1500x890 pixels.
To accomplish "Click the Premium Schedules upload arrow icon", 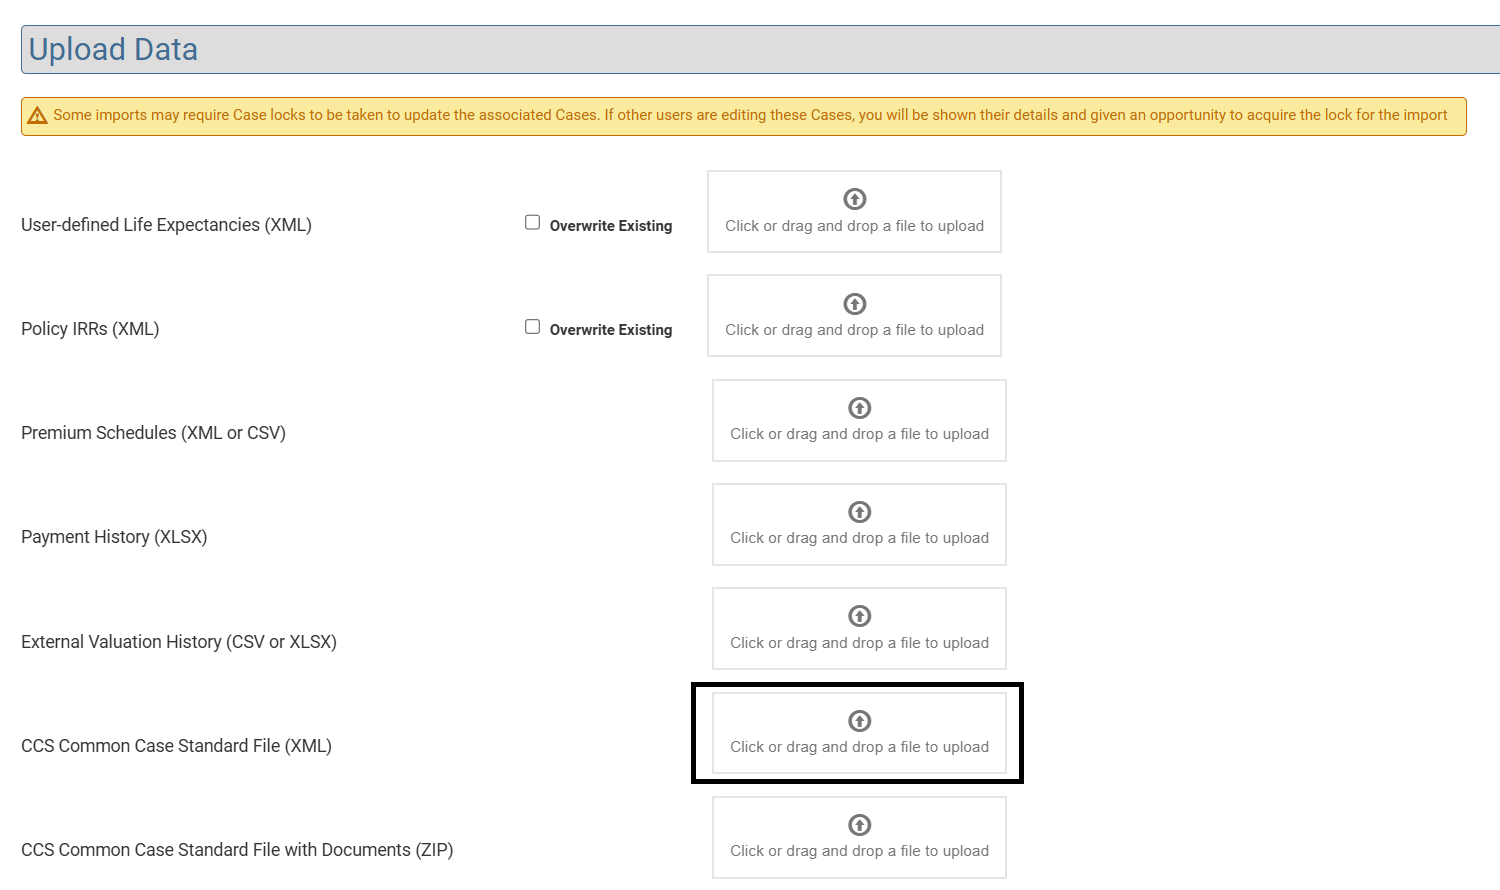I will (859, 408).
